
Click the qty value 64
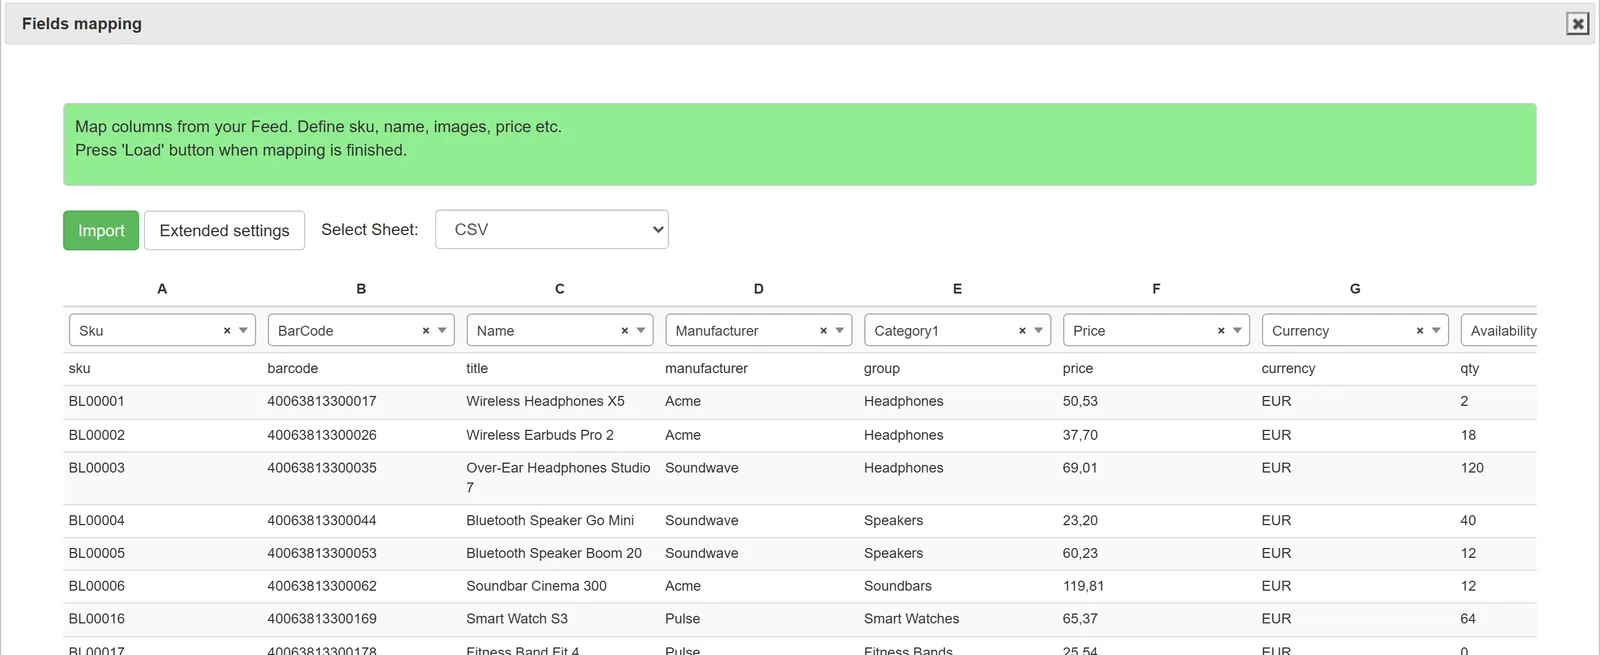click(x=1468, y=619)
